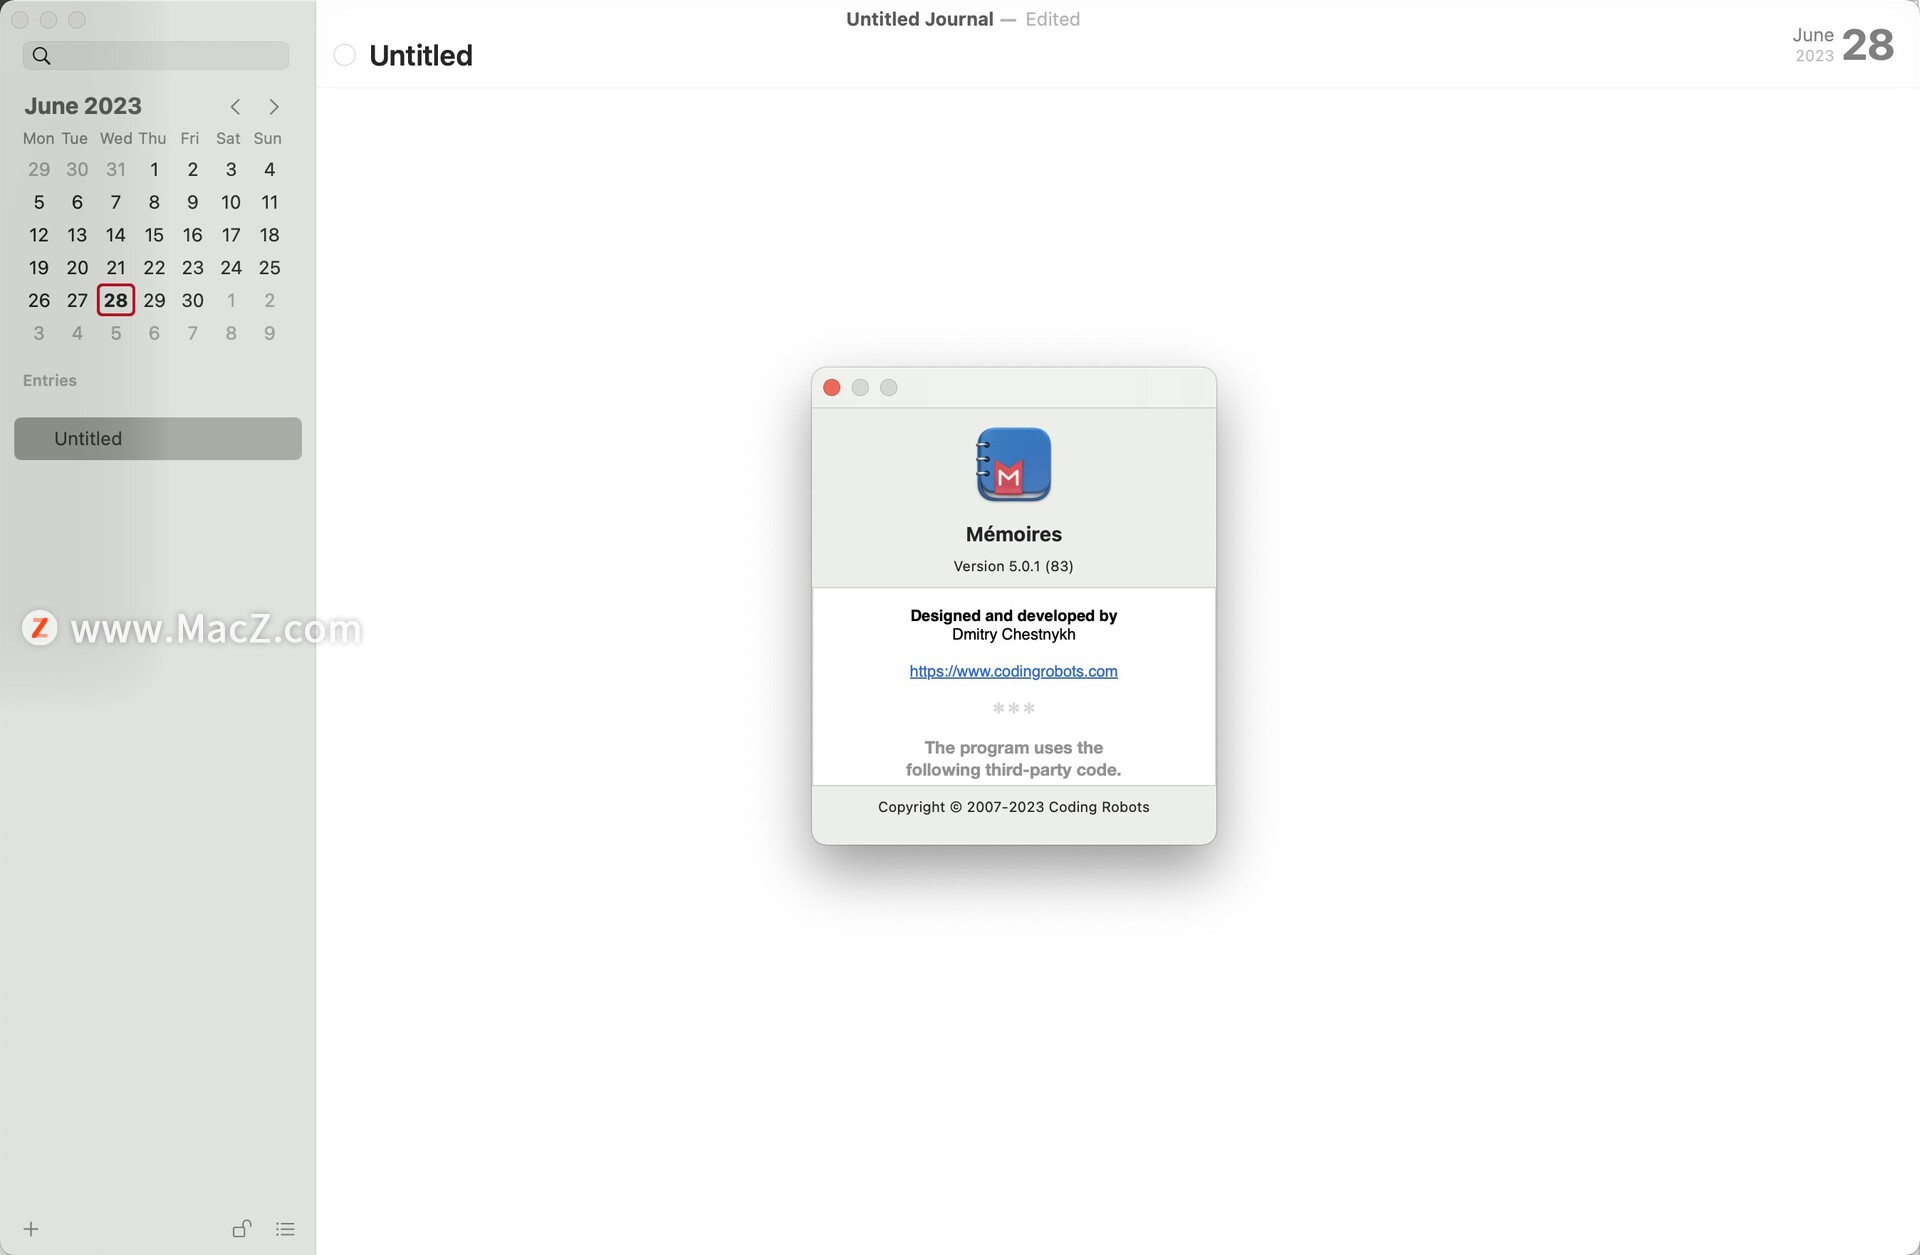Select June 30 in the calendar
The height and width of the screenshot is (1255, 1920).
193,301
